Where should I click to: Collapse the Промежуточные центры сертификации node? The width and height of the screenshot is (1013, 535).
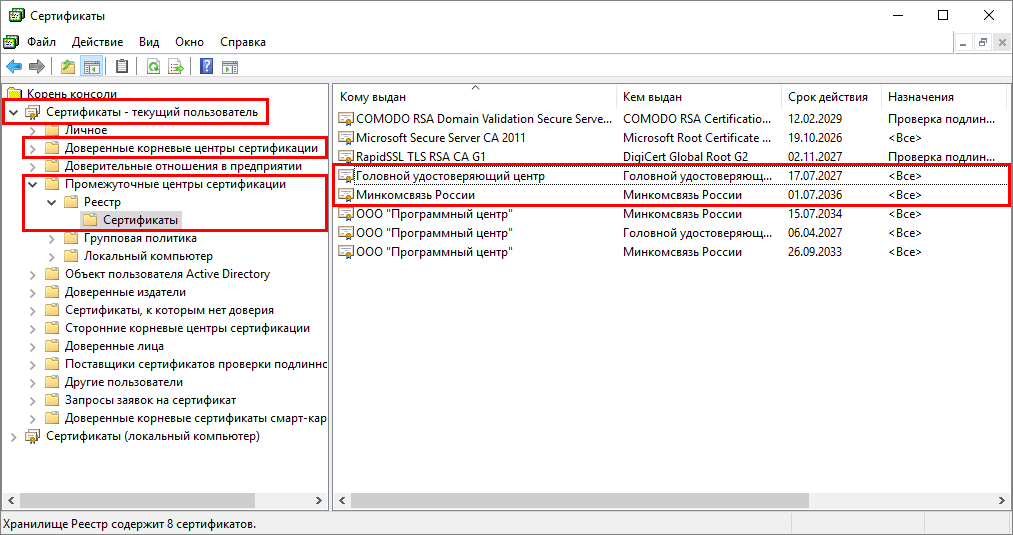[34, 184]
